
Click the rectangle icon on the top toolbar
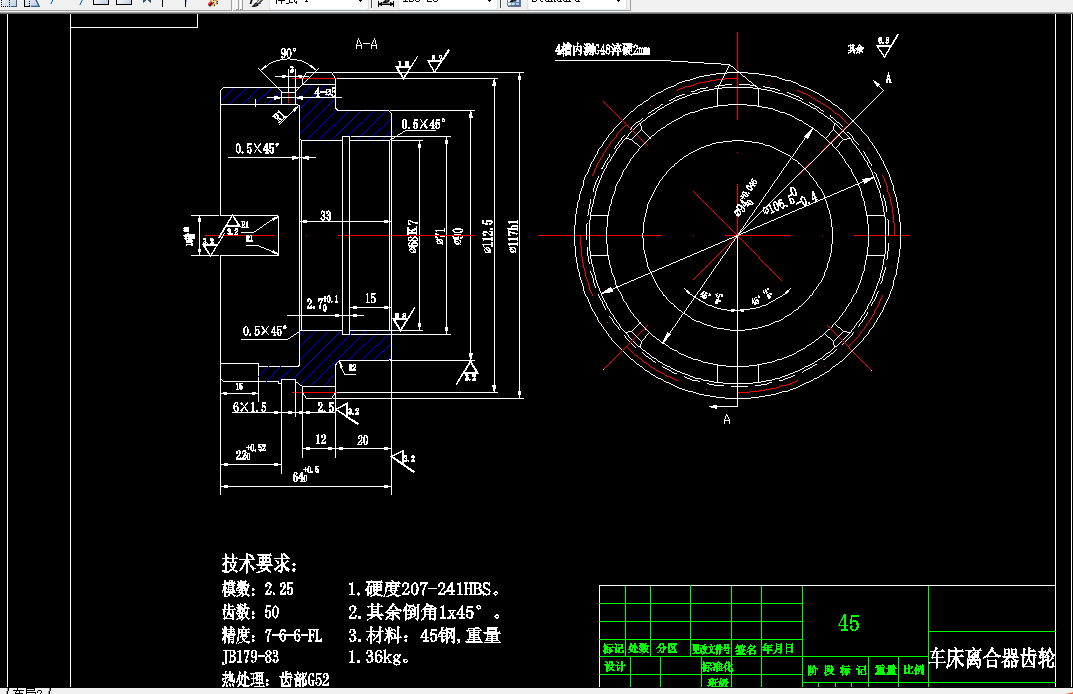click(99, 3)
